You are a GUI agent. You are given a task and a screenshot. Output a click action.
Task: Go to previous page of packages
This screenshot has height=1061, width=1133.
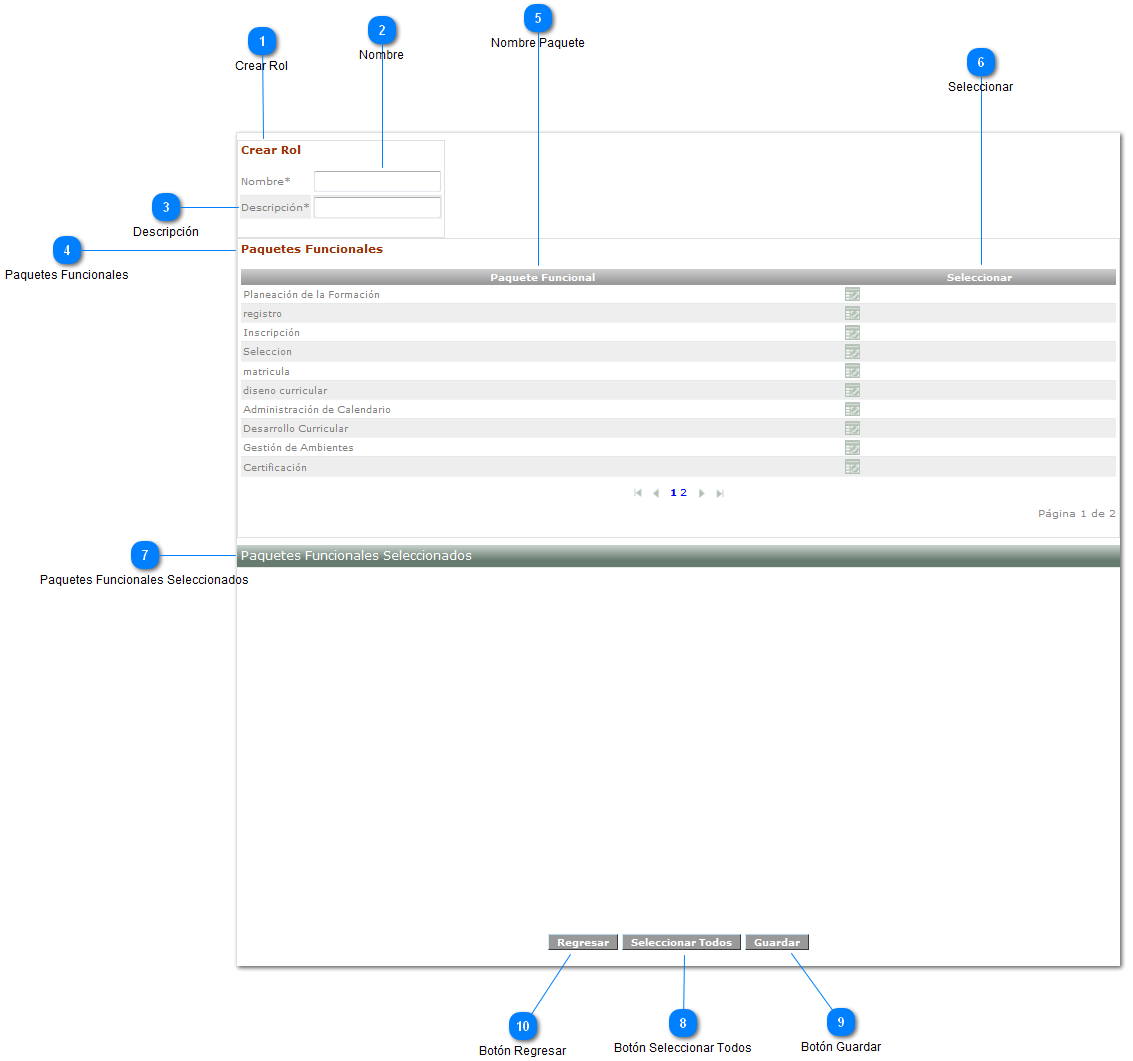[x=656, y=493]
